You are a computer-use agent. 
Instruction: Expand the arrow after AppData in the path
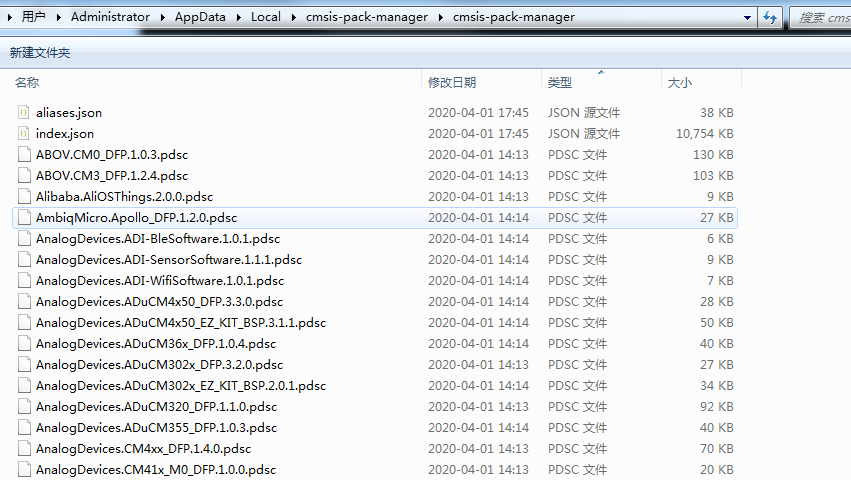point(238,17)
